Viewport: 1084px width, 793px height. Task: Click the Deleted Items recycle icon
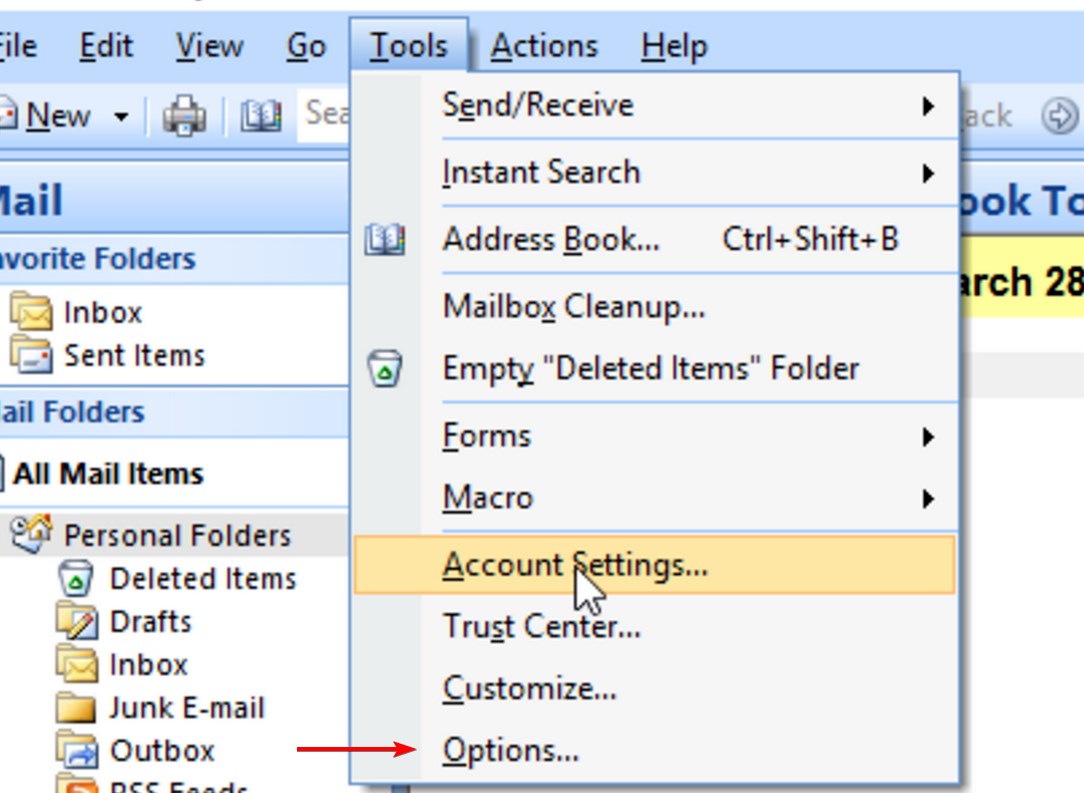(75, 578)
